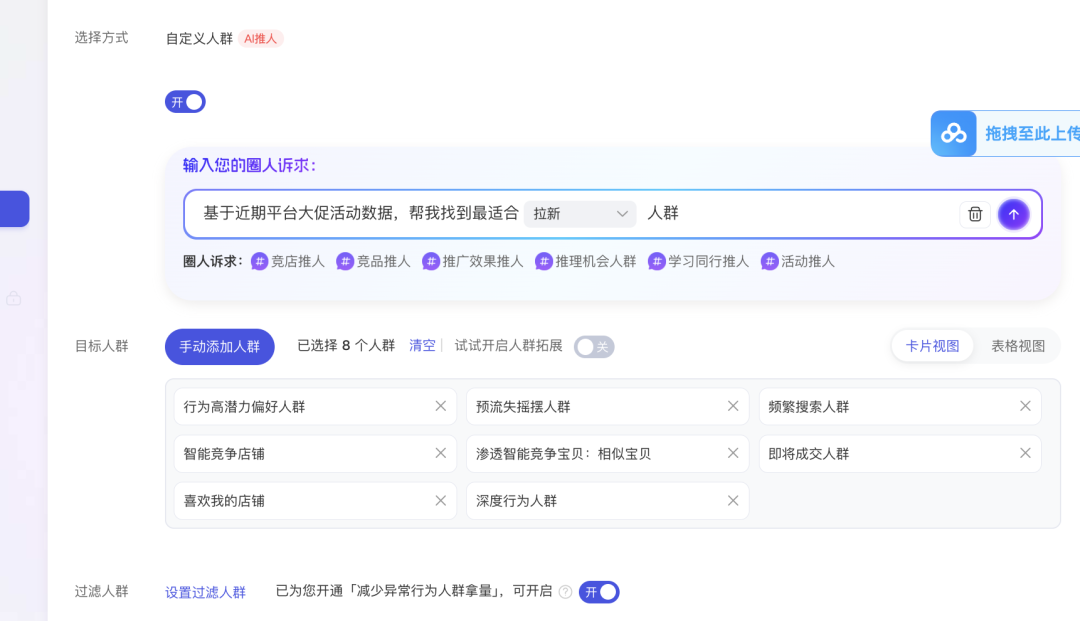Viewport: 1080px width, 621px height.
Task: Switch to 卡片视图 tab
Action: click(x=932, y=346)
